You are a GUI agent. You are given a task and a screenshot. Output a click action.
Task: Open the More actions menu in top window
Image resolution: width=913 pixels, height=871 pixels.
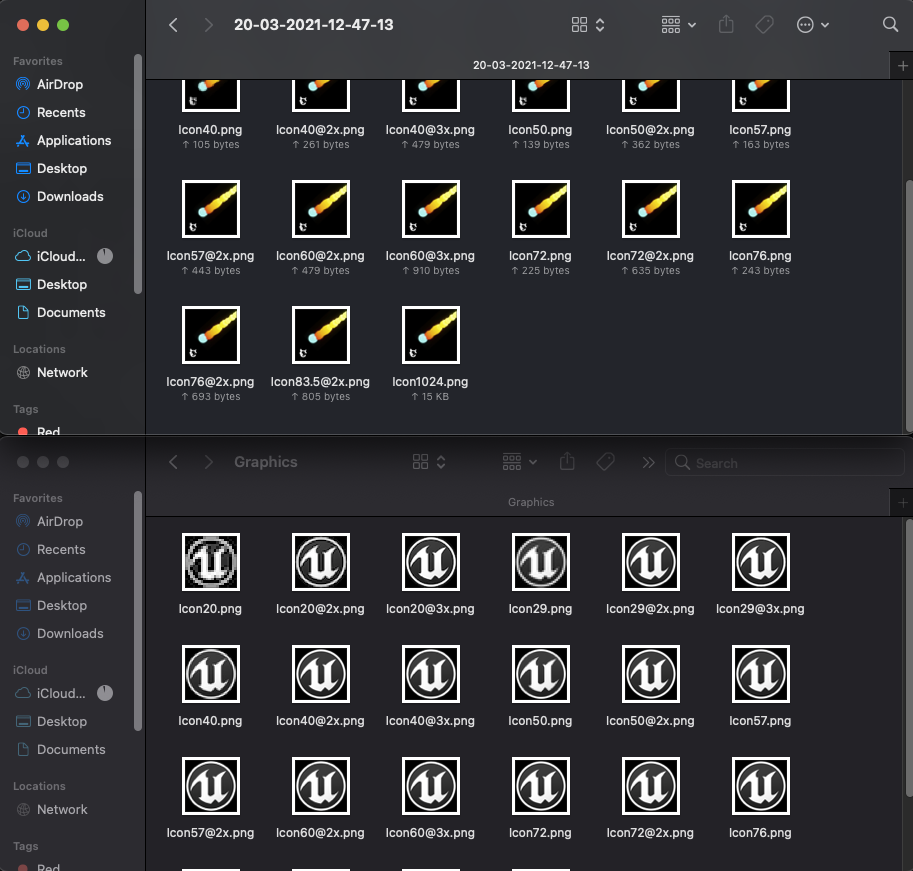812,25
